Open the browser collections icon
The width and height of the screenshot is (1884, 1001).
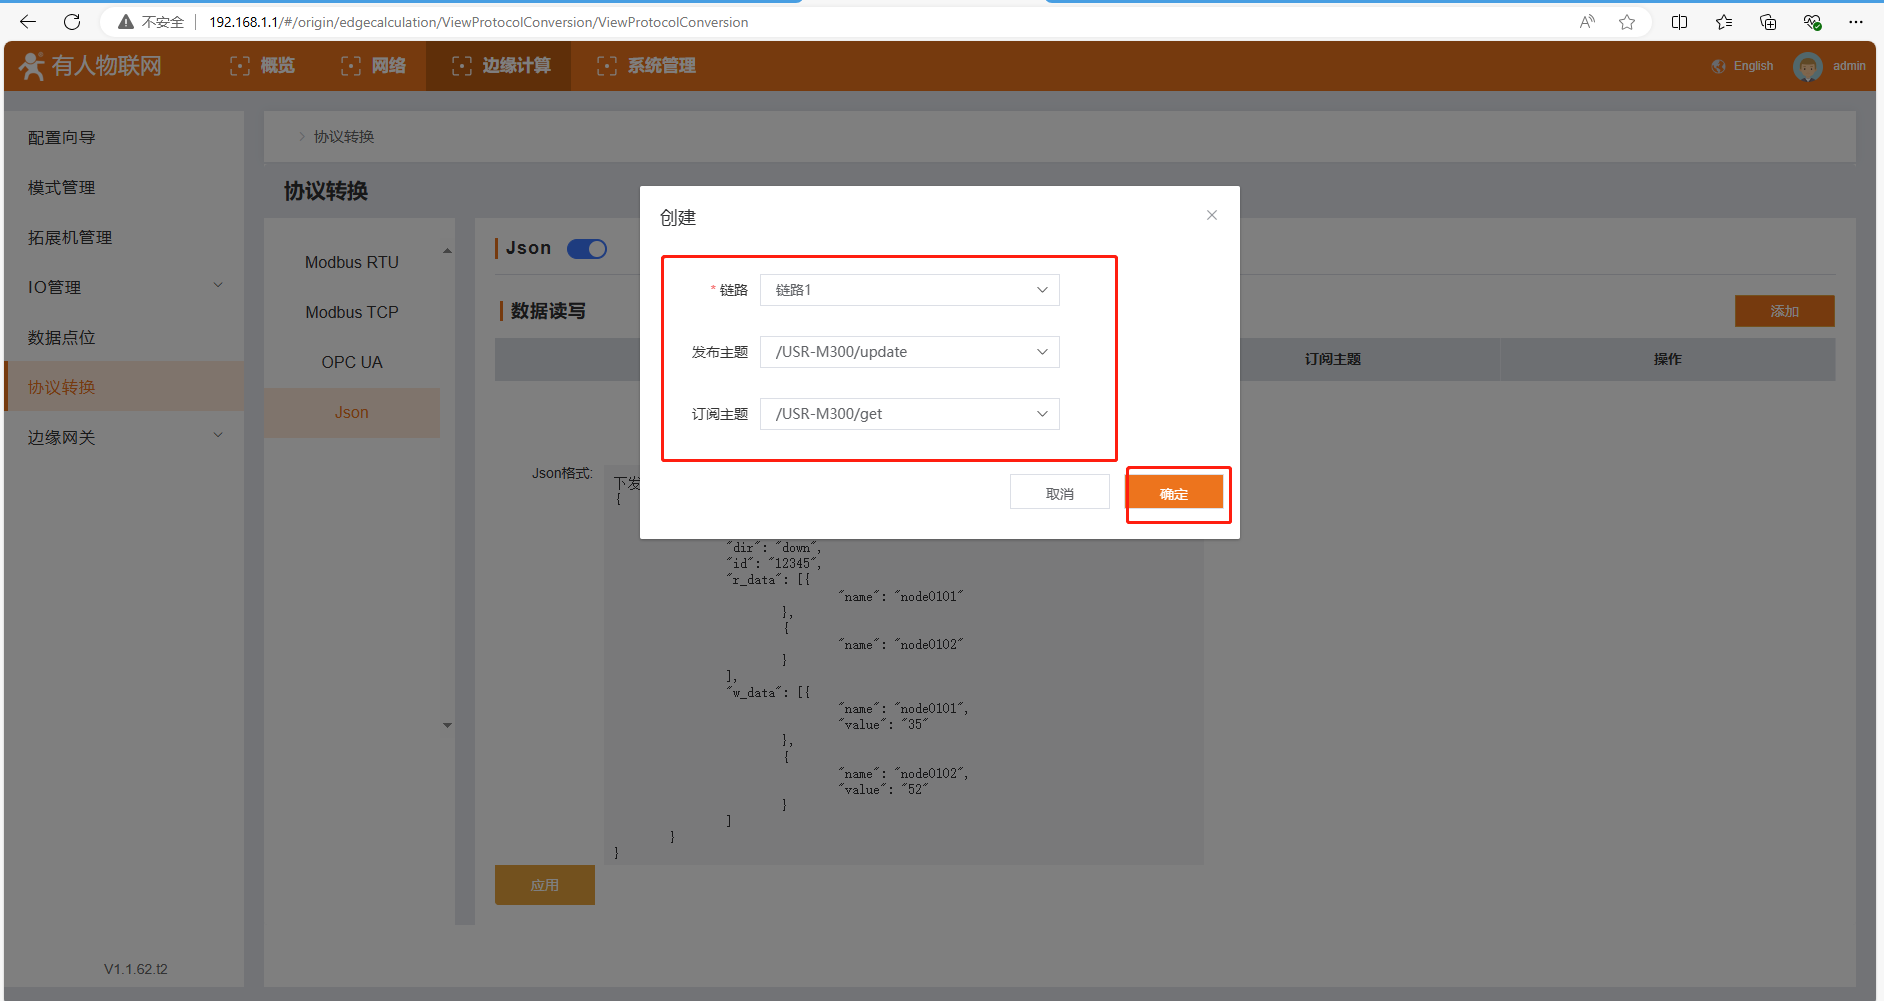pos(1767,22)
